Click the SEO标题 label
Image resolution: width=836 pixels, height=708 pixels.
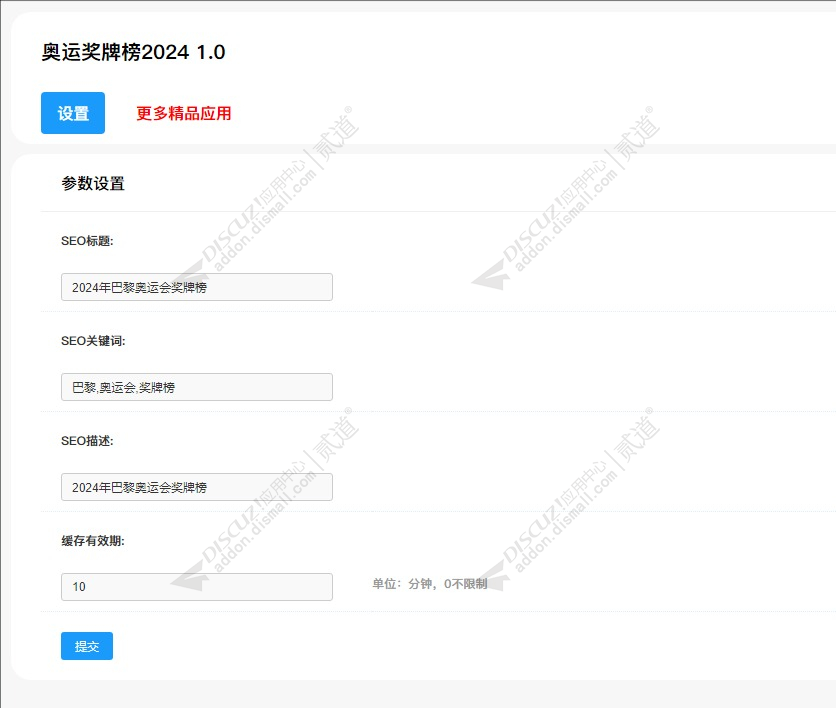coord(87,241)
